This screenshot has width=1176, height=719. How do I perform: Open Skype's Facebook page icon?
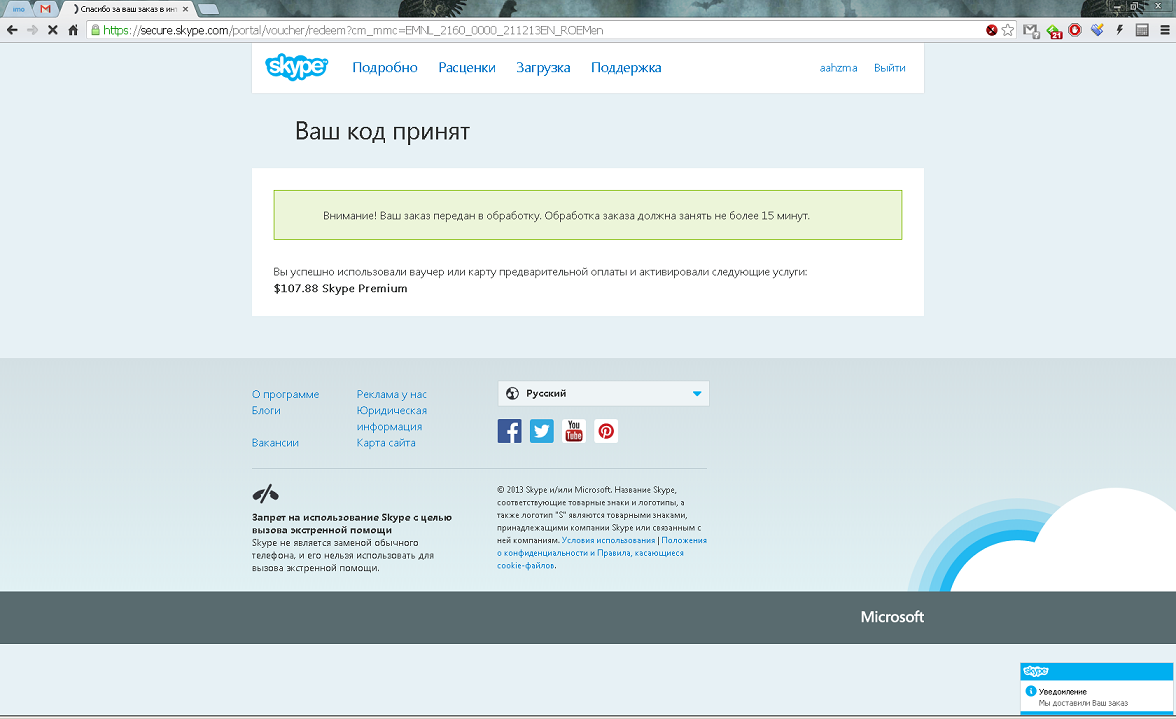[509, 431]
